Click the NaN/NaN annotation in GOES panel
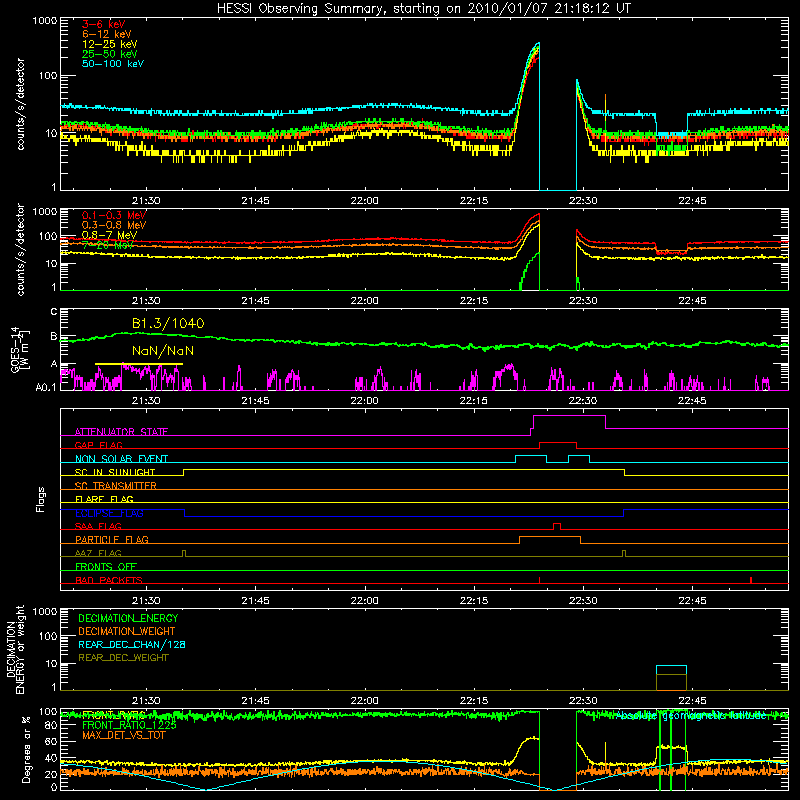 coord(163,351)
